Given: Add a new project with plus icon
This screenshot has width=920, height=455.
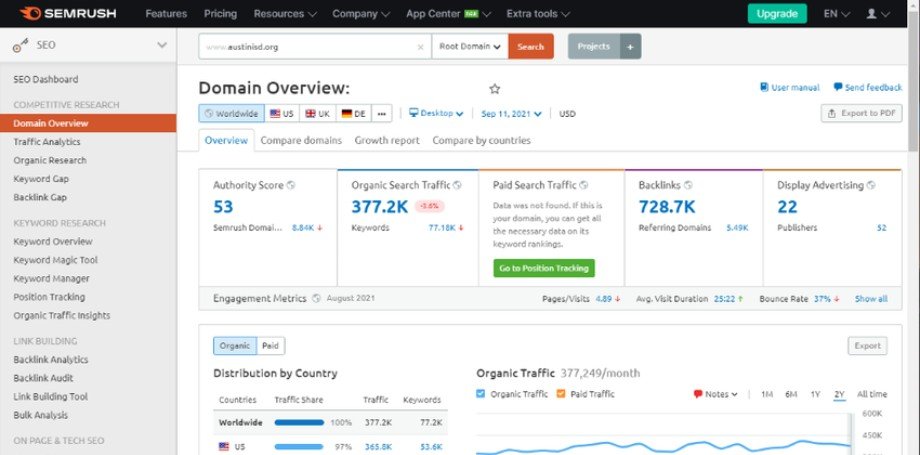Looking at the screenshot, I should [x=630, y=47].
